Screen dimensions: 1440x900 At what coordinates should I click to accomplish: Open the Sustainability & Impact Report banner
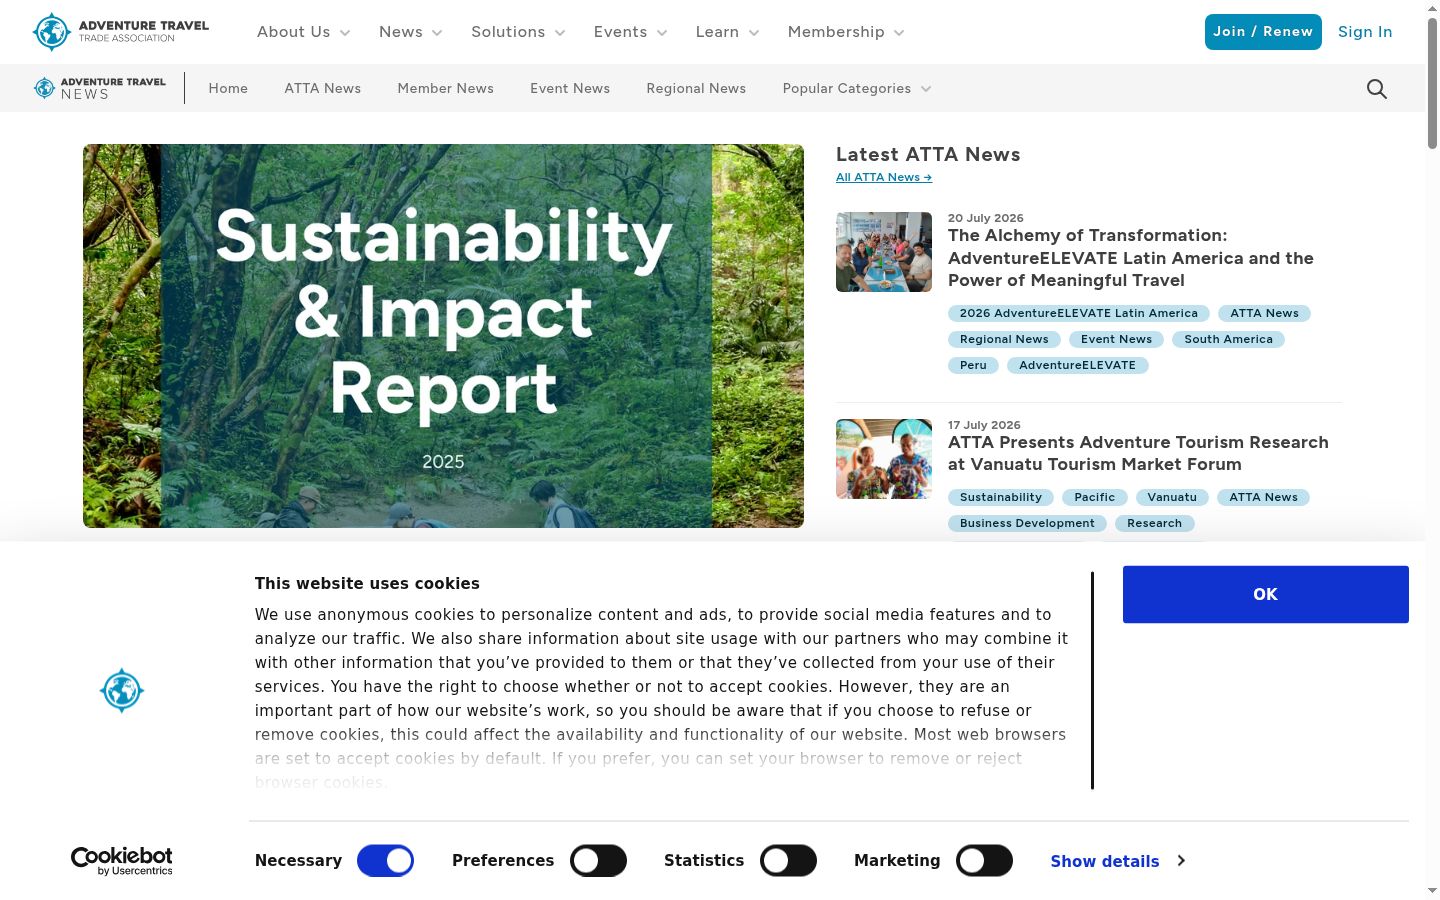pos(443,336)
